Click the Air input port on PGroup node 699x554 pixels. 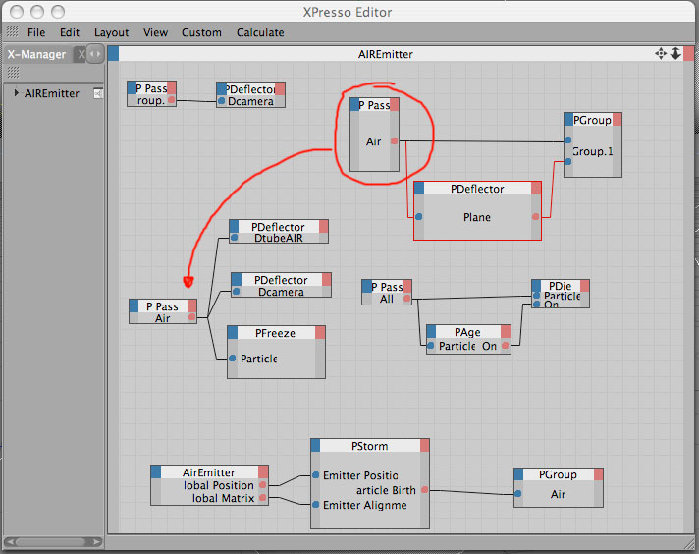(x=518, y=493)
